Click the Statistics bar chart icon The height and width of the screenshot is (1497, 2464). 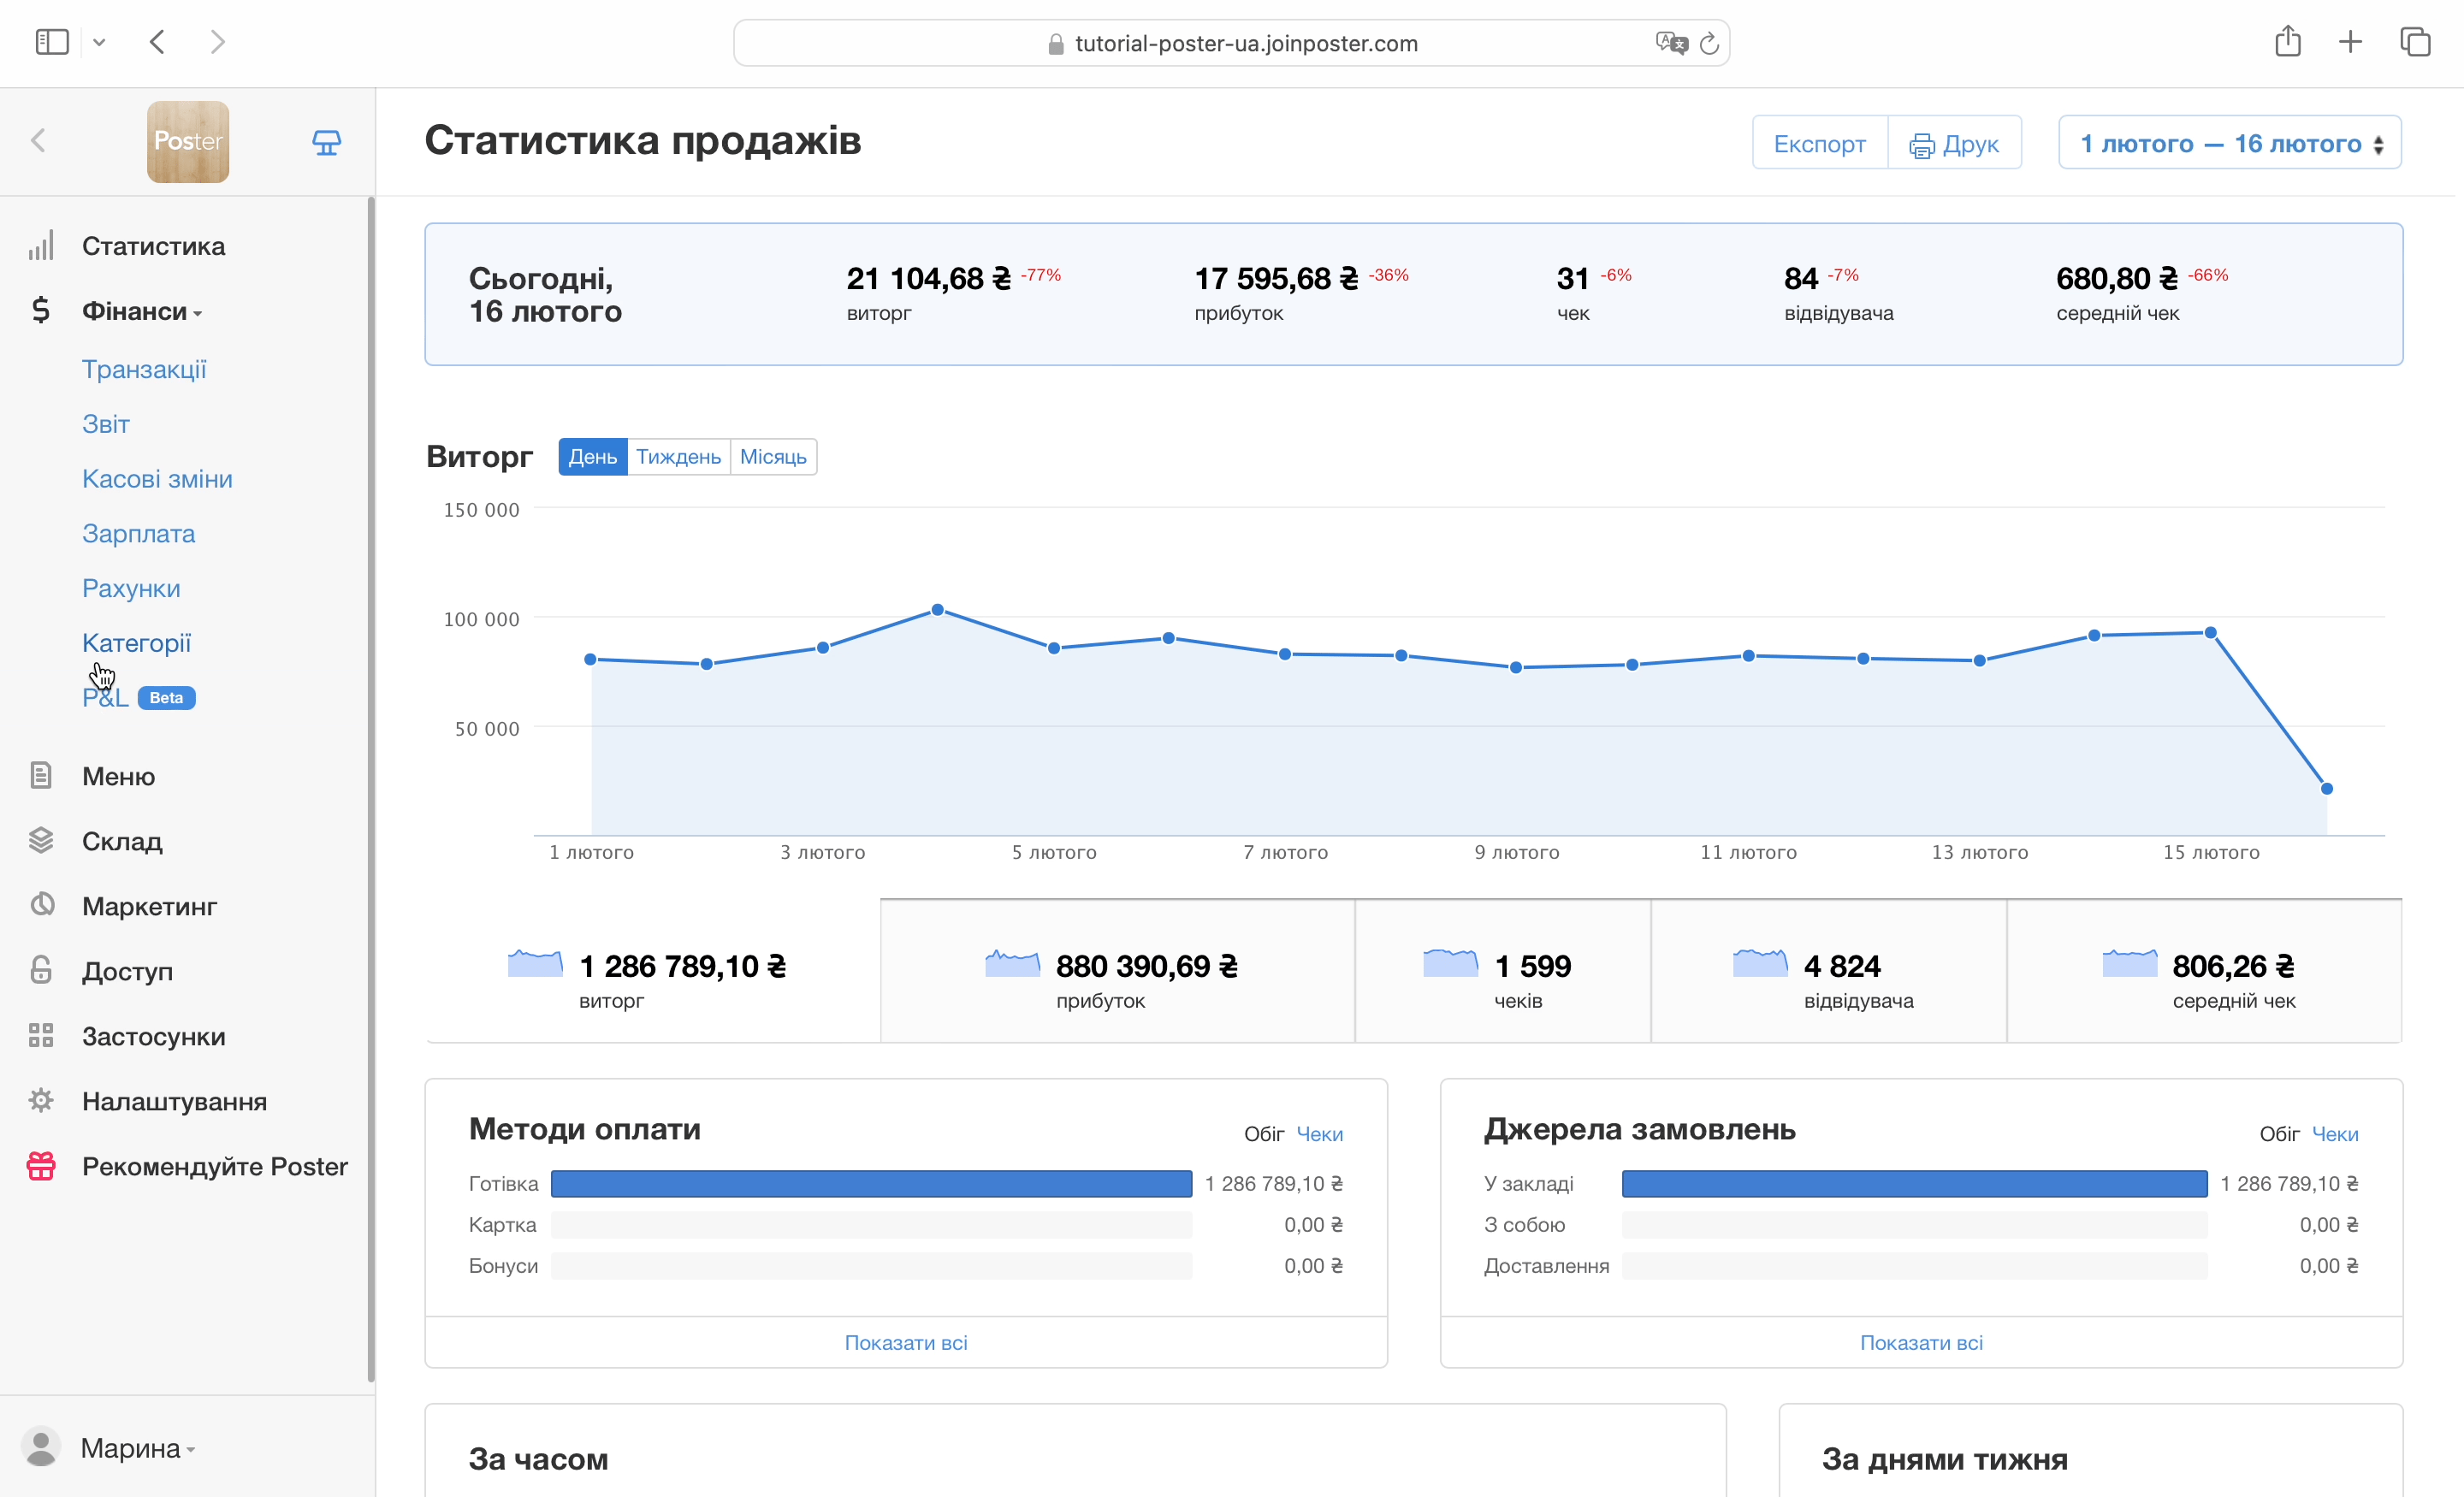point(41,246)
